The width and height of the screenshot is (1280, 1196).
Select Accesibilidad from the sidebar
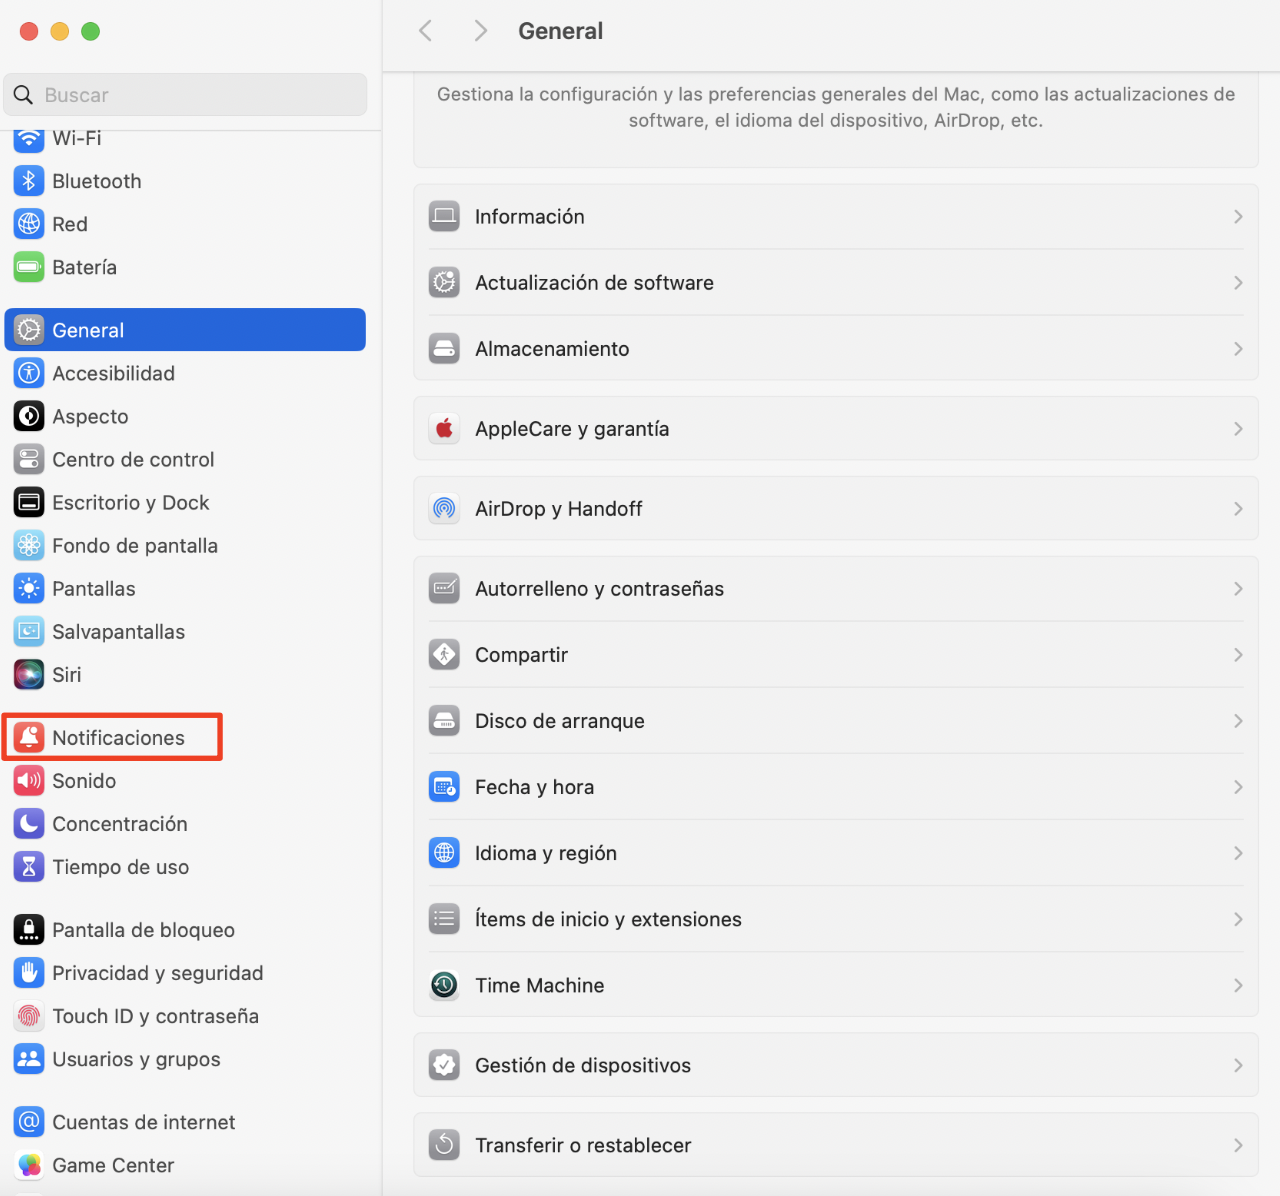[113, 373]
